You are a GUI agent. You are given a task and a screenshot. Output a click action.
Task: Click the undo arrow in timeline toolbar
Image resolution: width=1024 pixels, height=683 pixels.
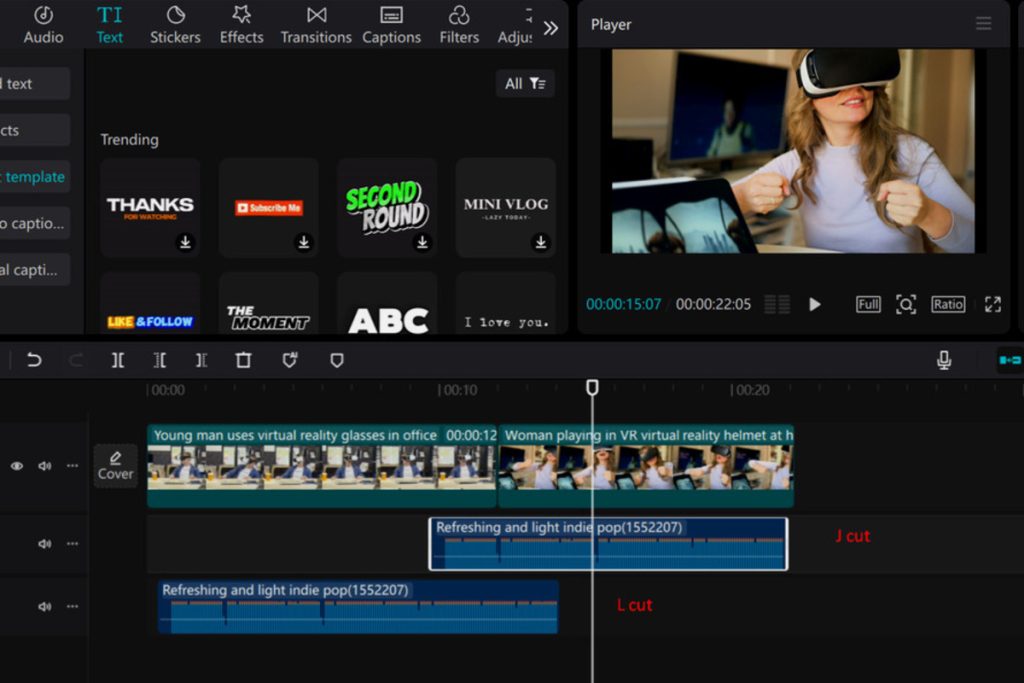(x=34, y=360)
